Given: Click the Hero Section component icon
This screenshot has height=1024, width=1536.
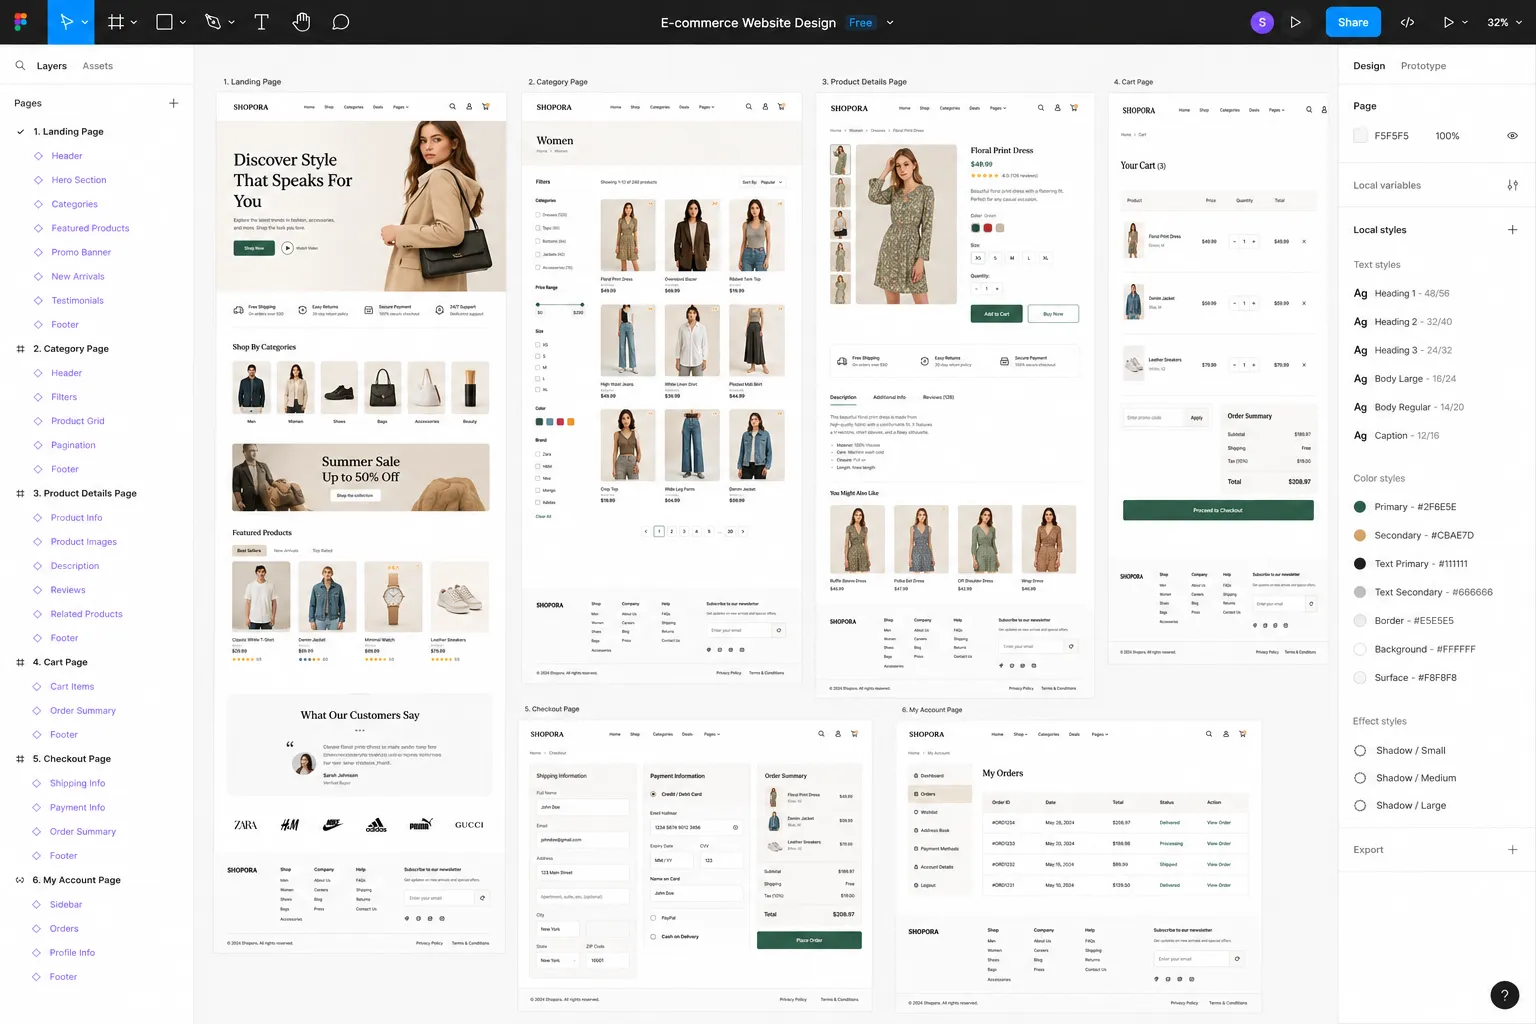Looking at the screenshot, I should [38, 180].
